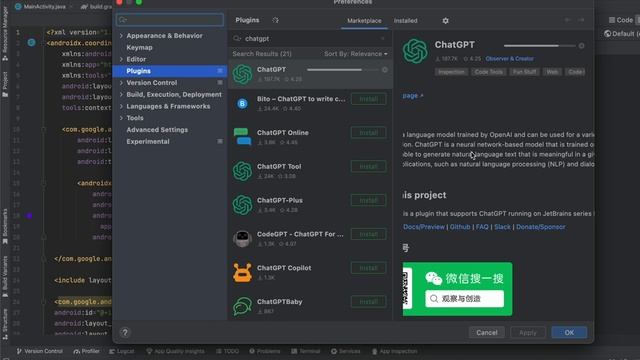Viewport: 640px width, 360px height.
Task: Select Plugins in the settings tree
Action: pyautogui.click(x=170, y=71)
